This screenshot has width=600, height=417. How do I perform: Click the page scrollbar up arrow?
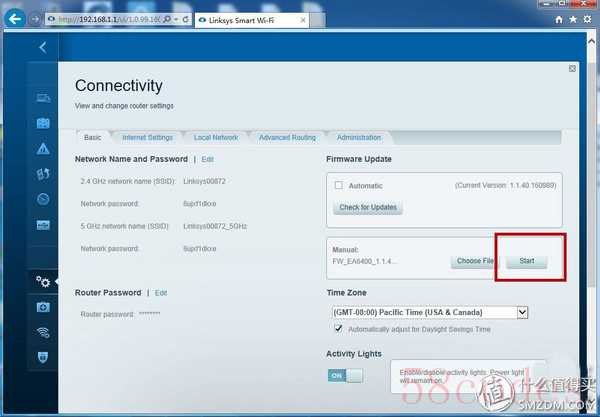592,41
